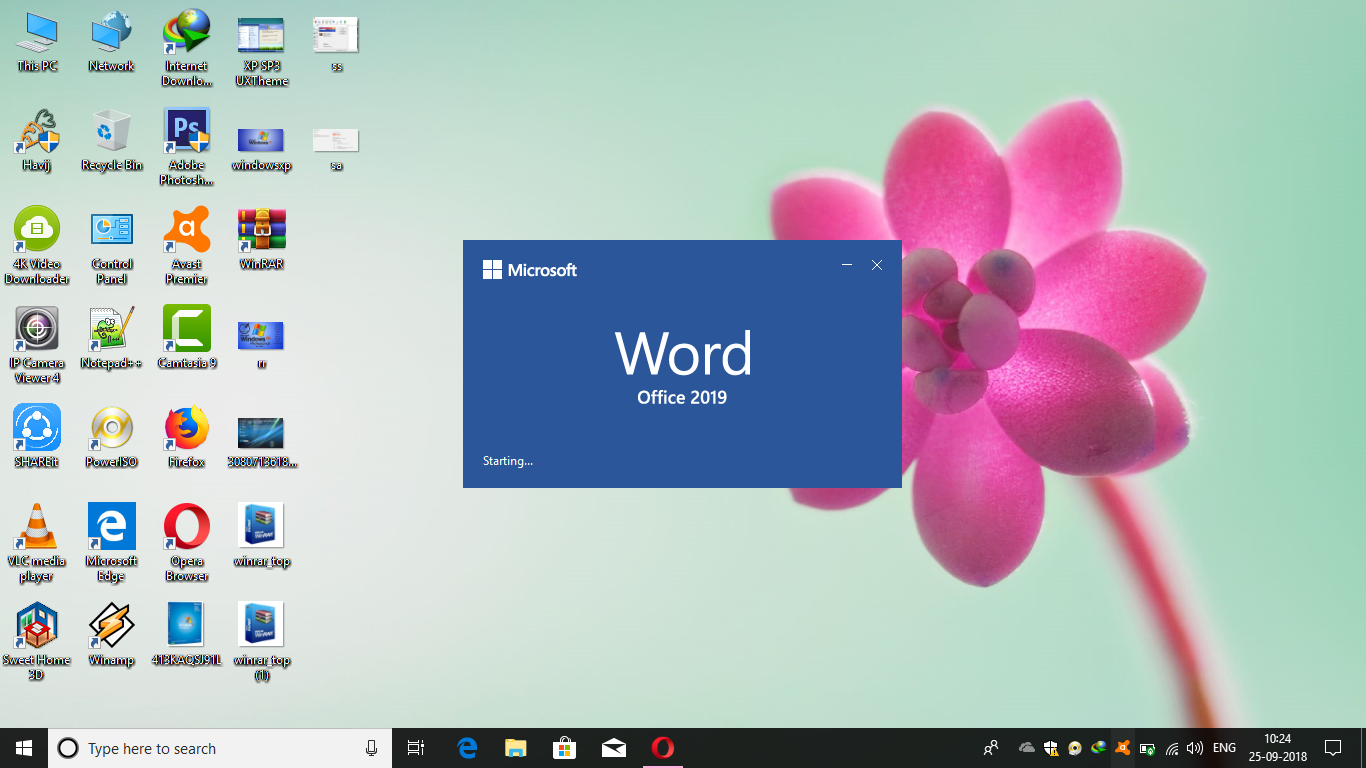Viewport: 1366px width, 768px height.
Task: Open the PowerISO disc tray icon
Action: point(1075,748)
